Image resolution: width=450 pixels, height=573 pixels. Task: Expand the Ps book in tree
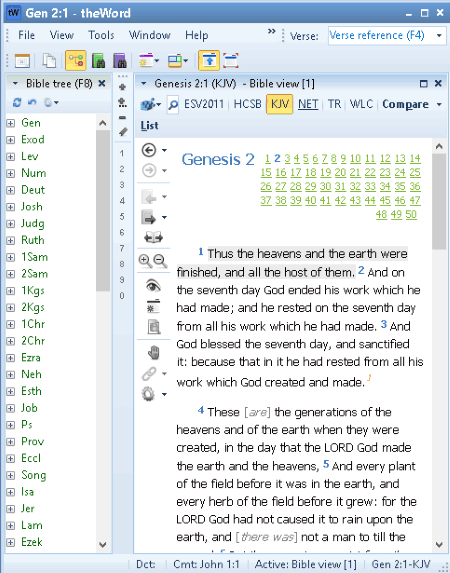point(10,425)
